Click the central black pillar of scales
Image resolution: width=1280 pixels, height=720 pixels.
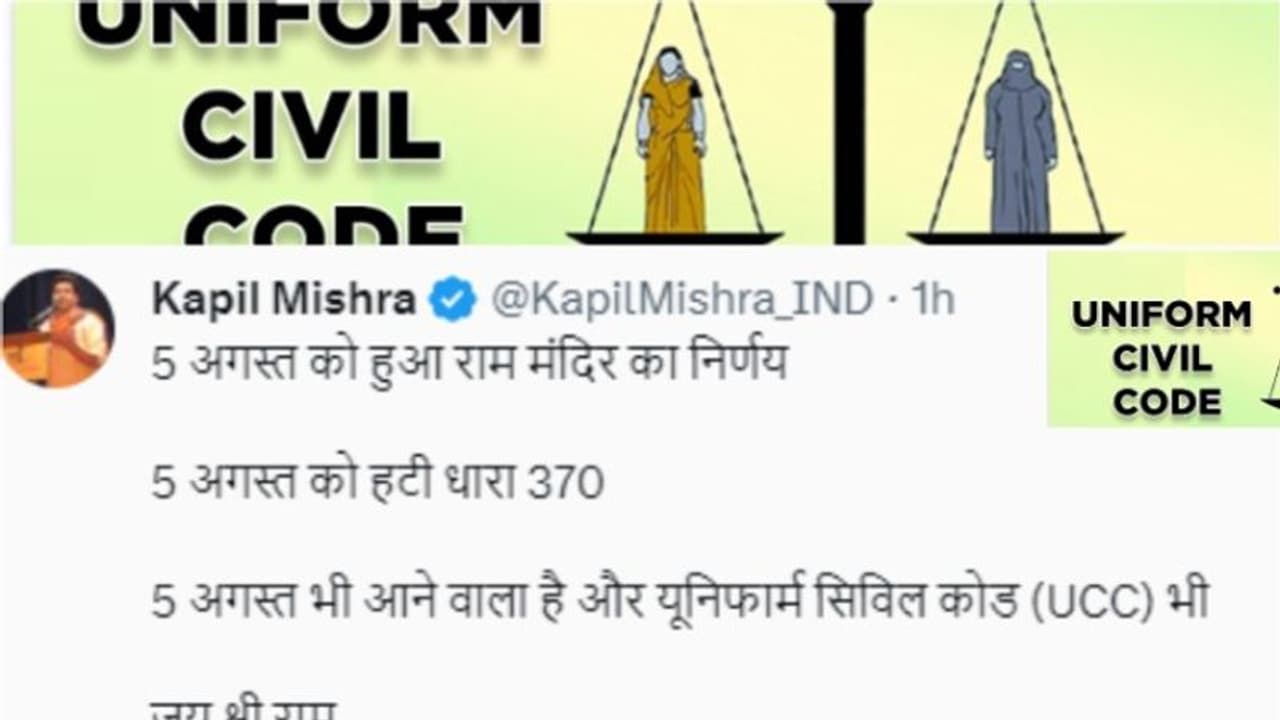click(848, 122)
